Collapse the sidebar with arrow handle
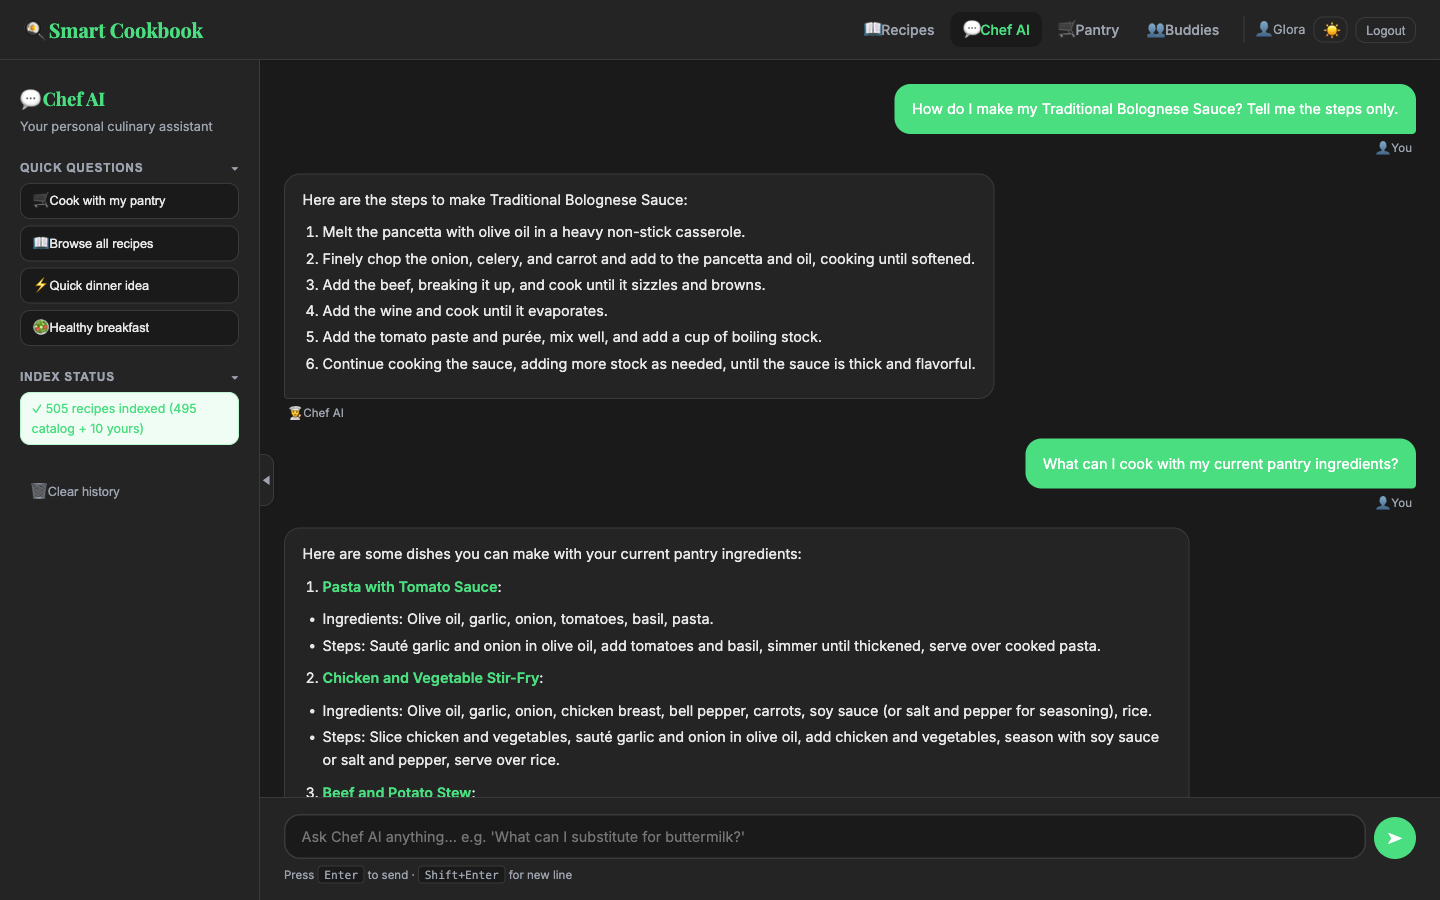The width and height of the screenshot is (1440, 900). coord(266,480)
